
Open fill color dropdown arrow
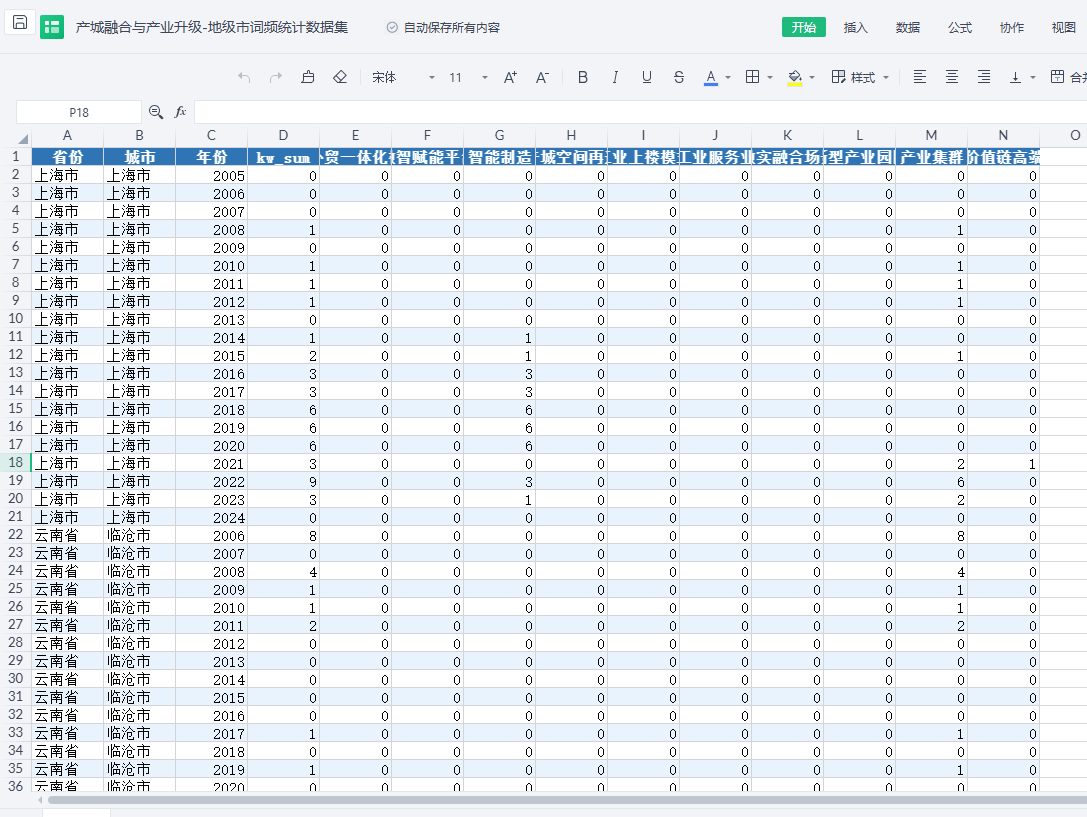point(812,78)
